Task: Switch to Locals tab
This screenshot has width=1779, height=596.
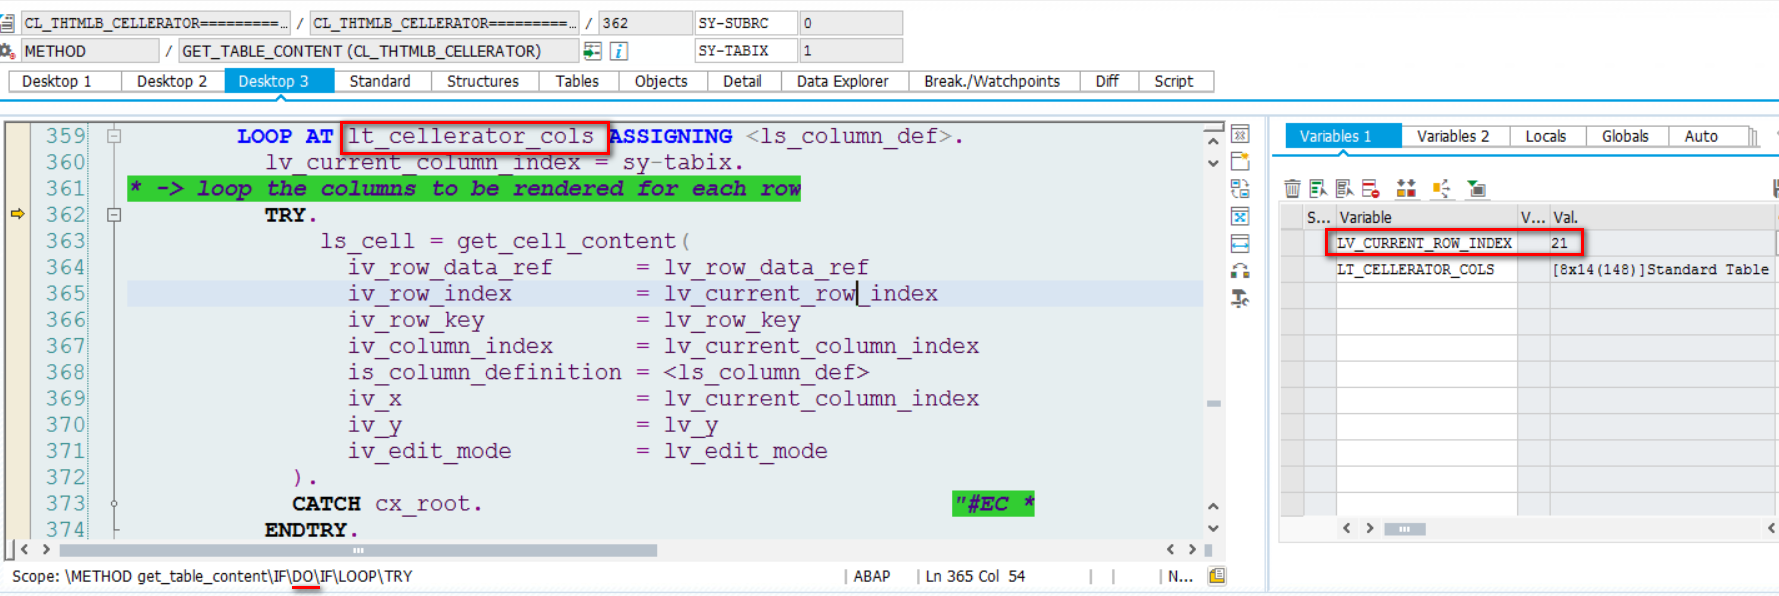Action: point(1546,136)
